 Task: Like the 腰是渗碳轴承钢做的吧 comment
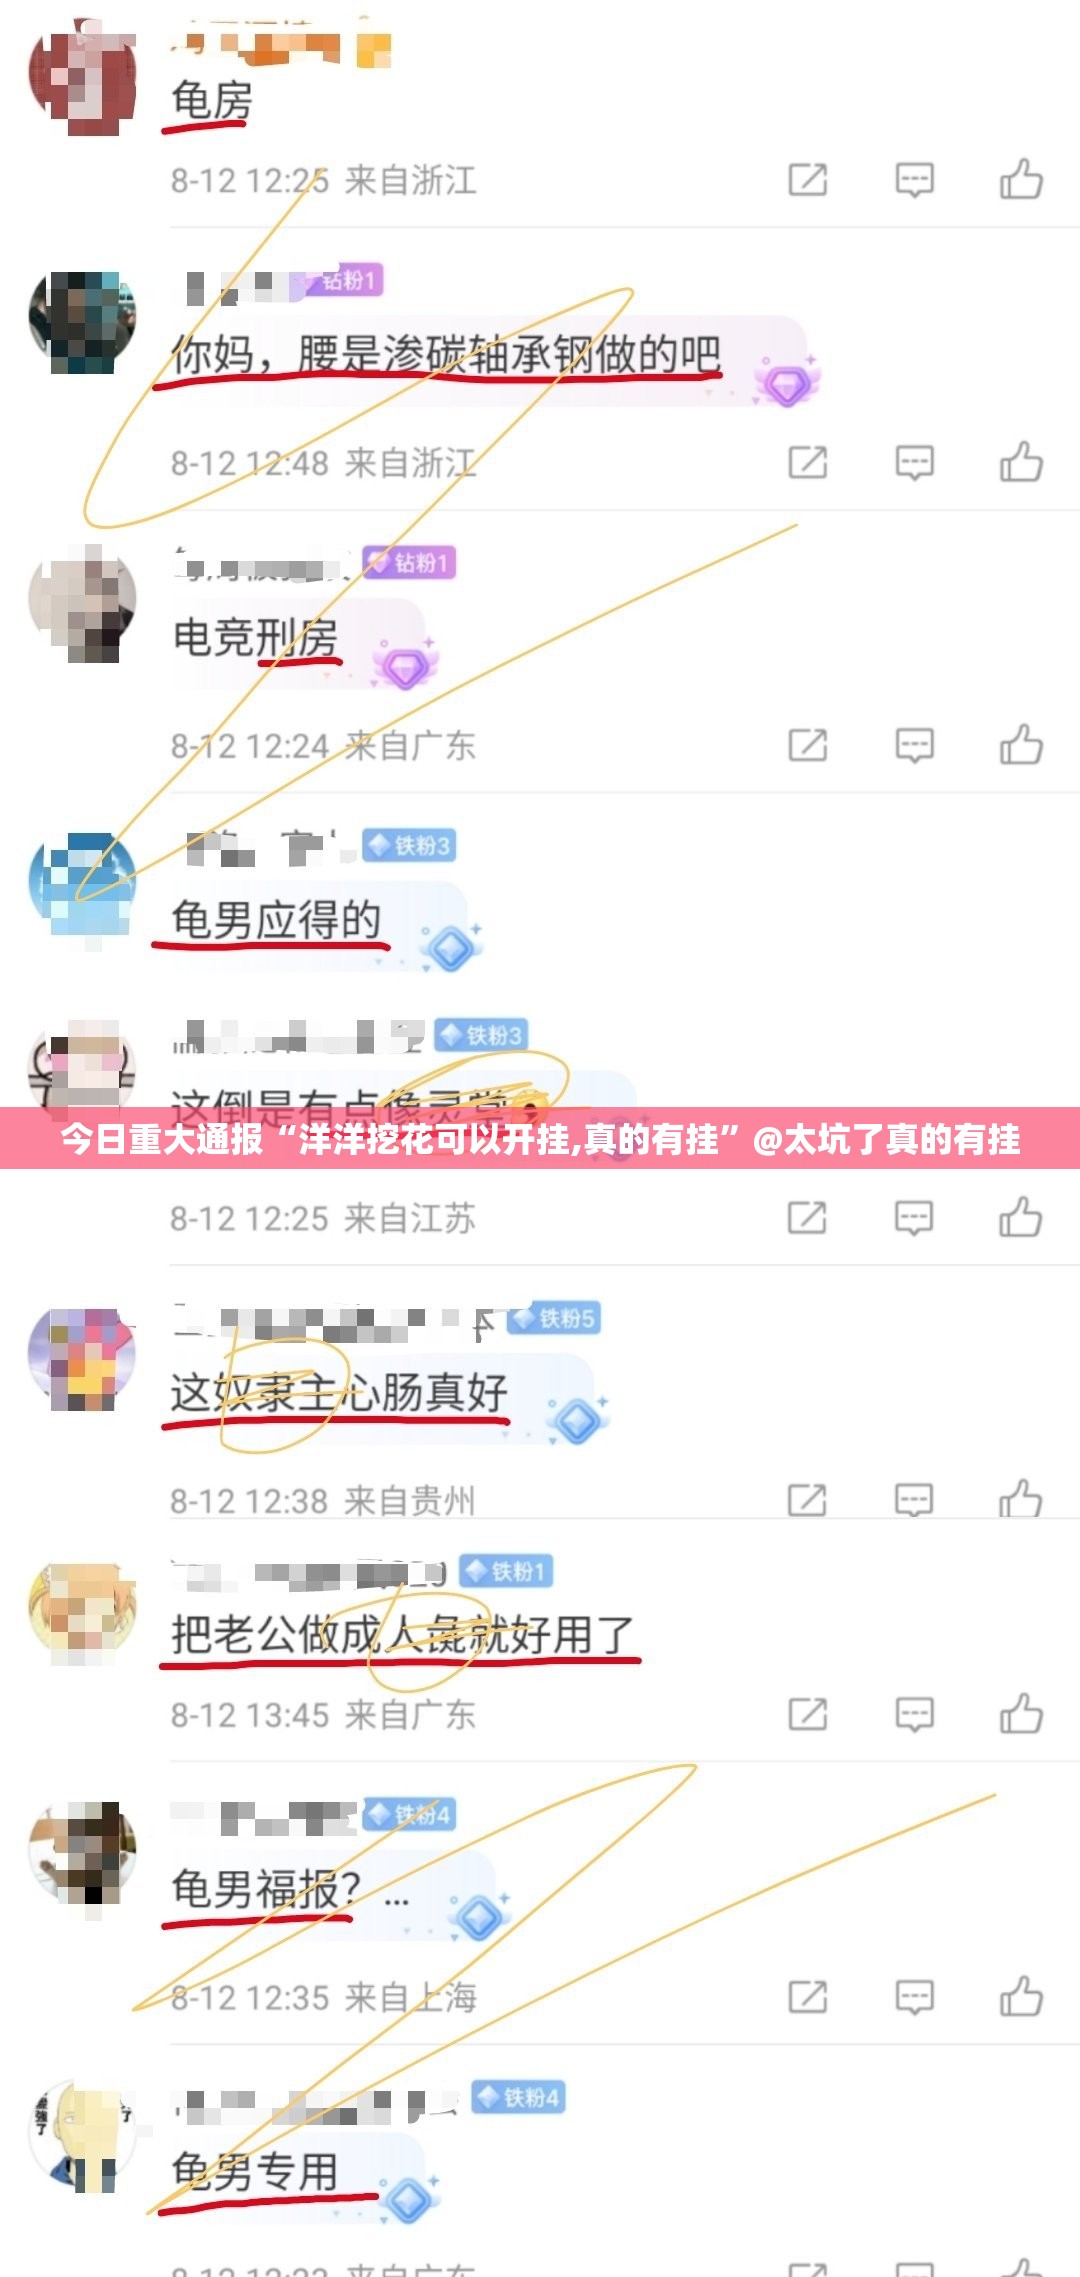click(1021, 462)
